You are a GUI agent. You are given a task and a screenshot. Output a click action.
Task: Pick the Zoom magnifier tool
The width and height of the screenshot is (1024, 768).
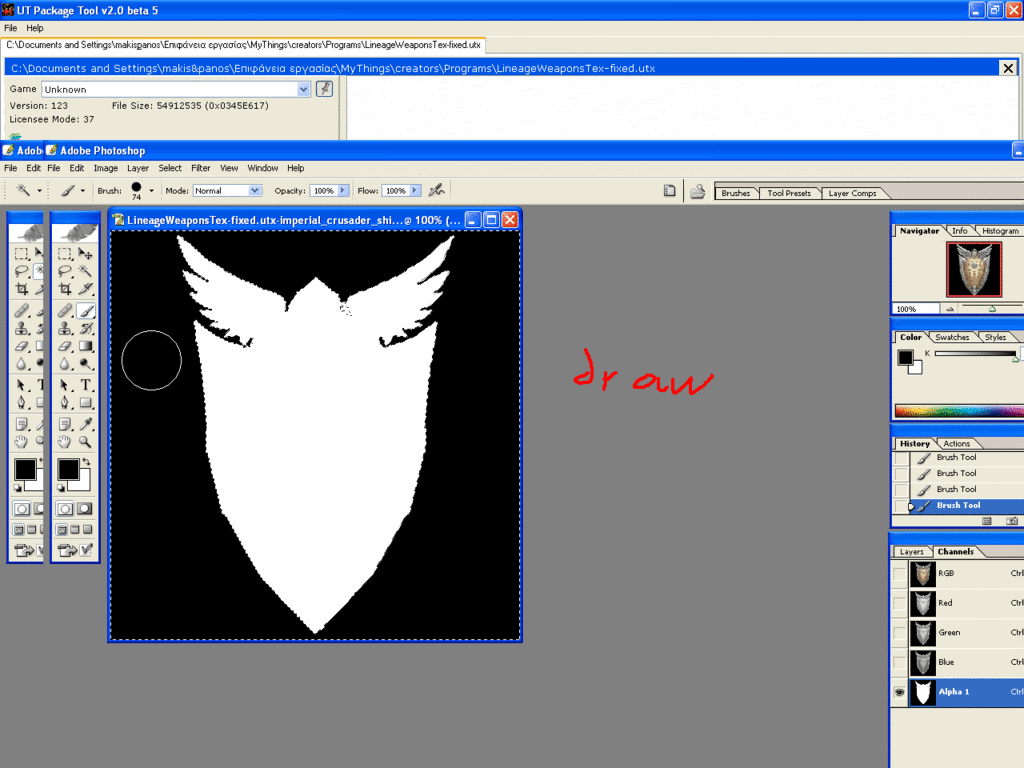[x=86, y=441]
